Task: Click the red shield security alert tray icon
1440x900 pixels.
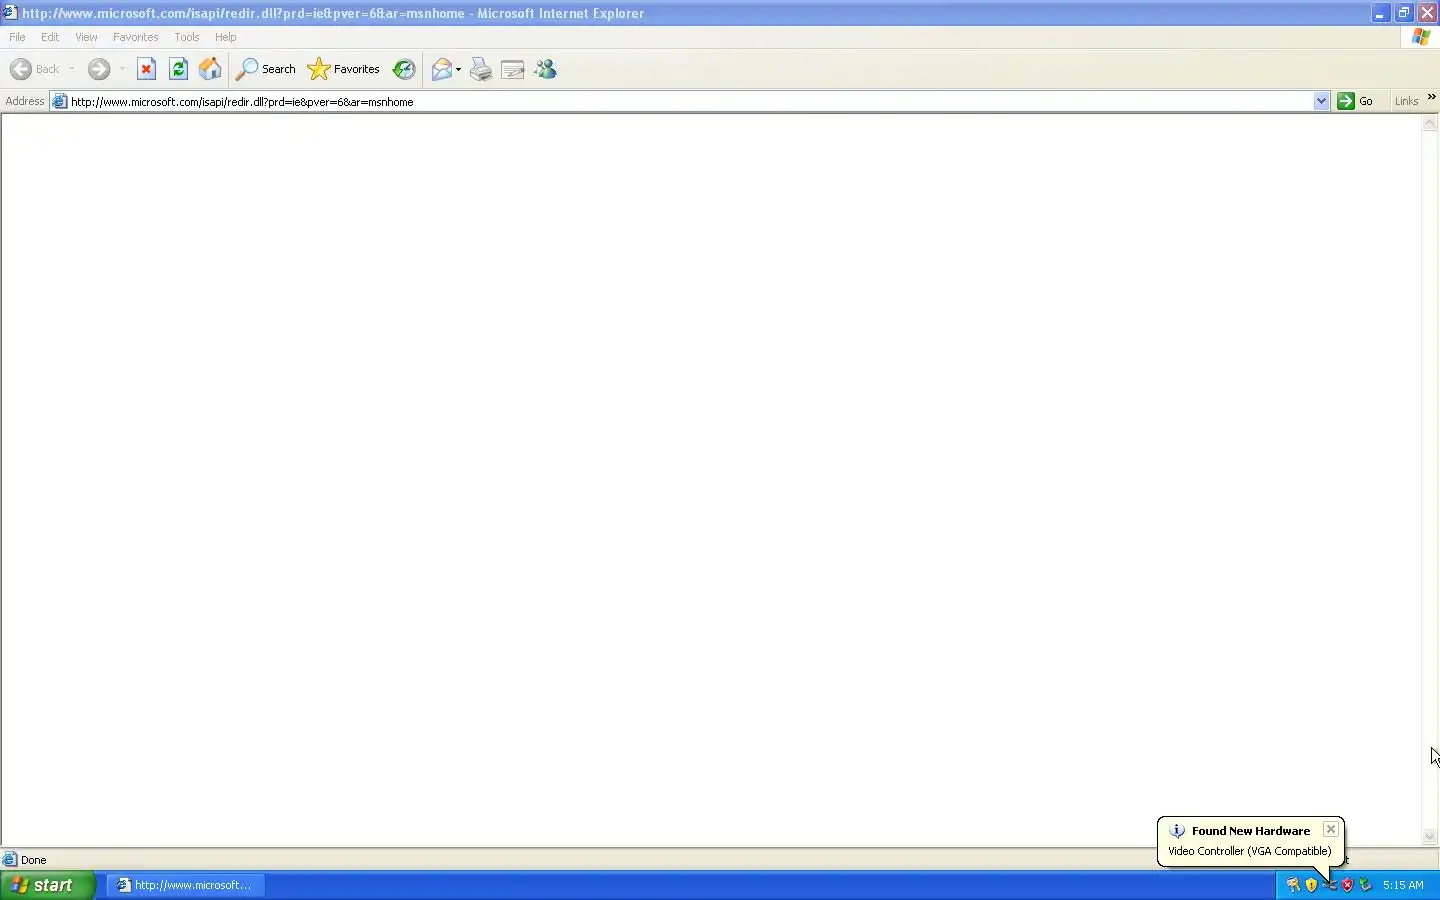Action: click(x=1348, y=885)
